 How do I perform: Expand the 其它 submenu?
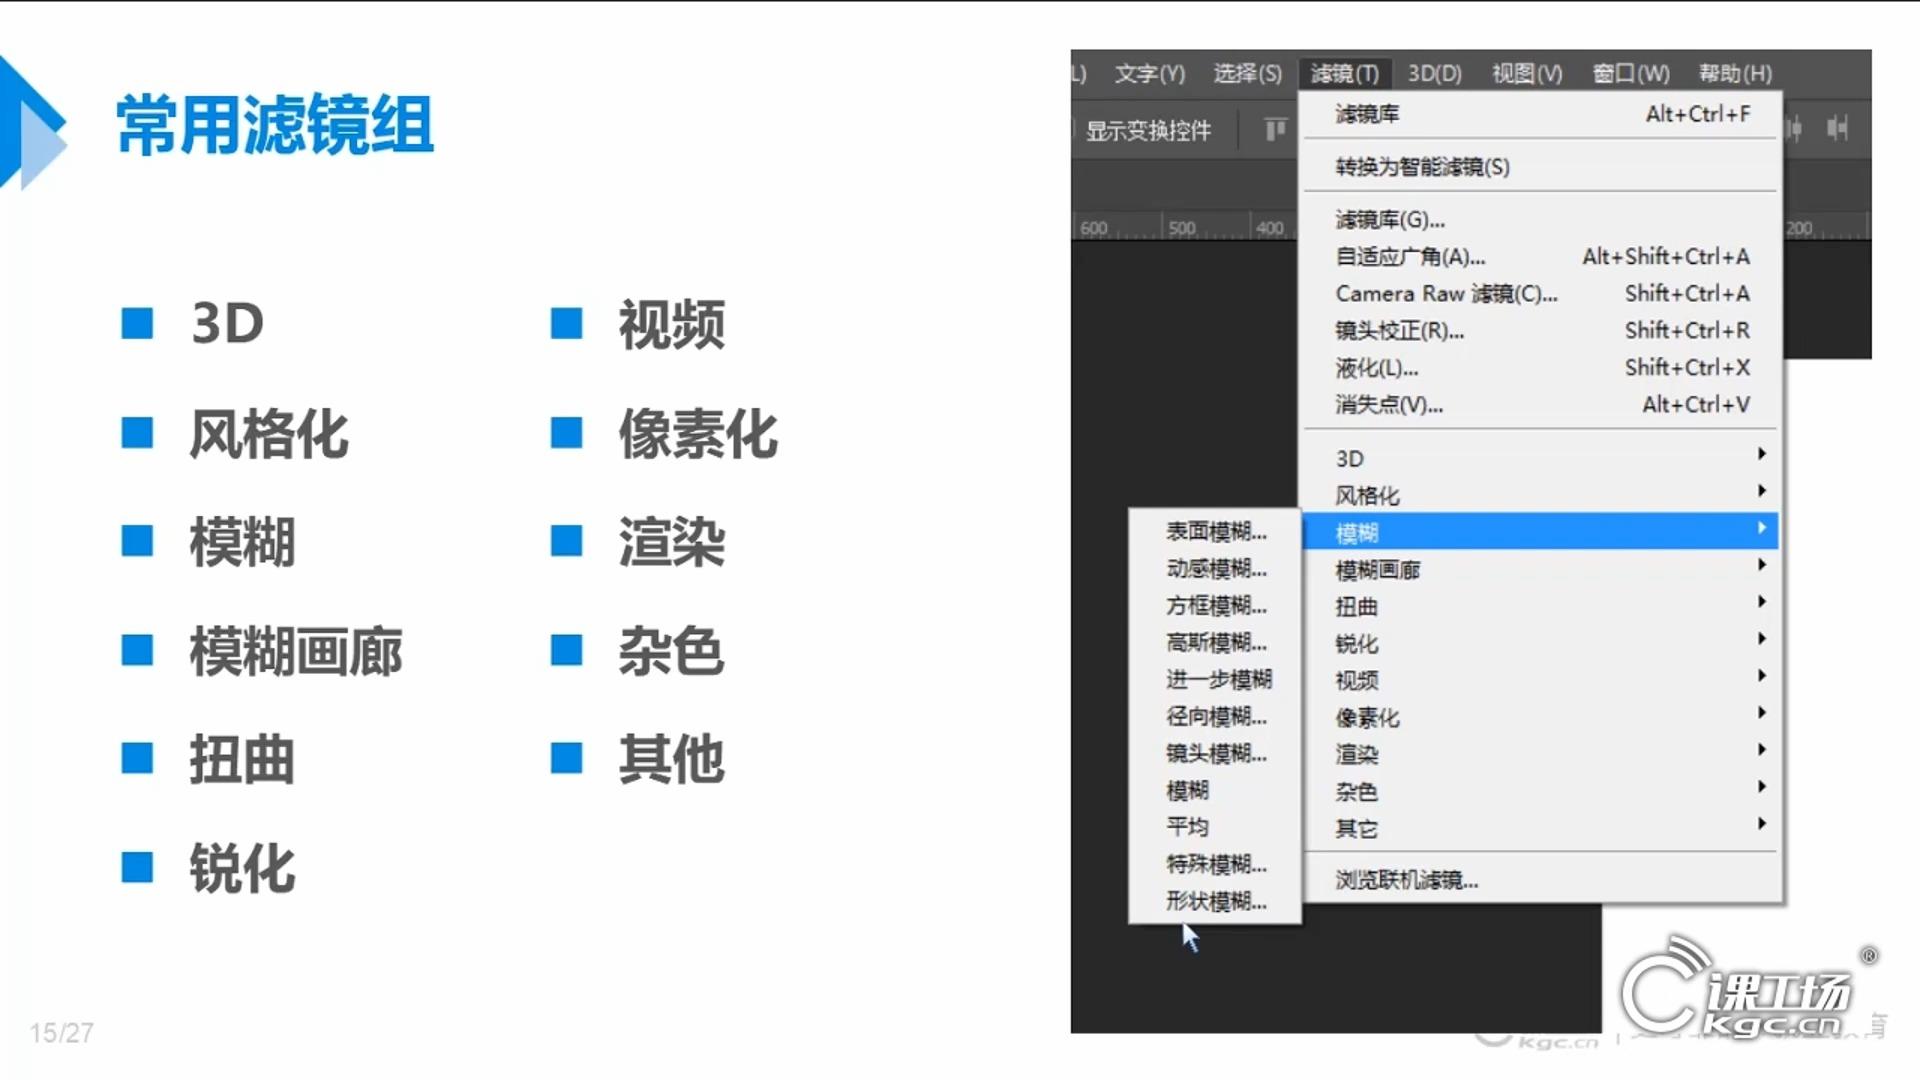pos(1541,828)
